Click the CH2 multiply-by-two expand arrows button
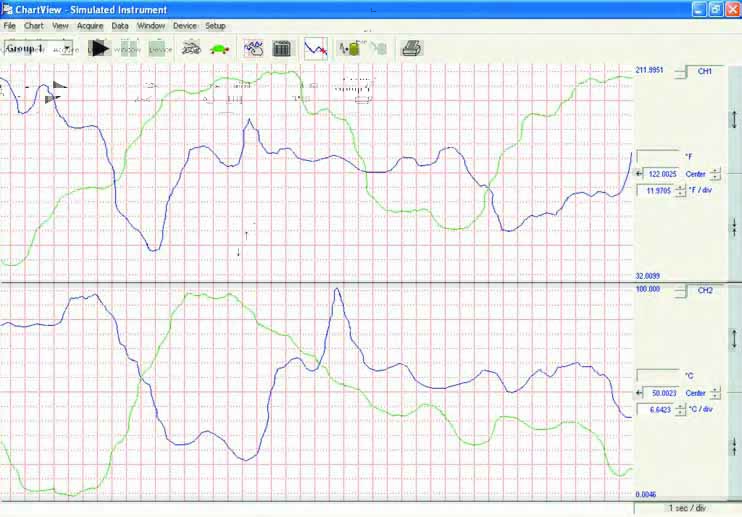The height and width of the screenshot is (517, 742). 734,339
